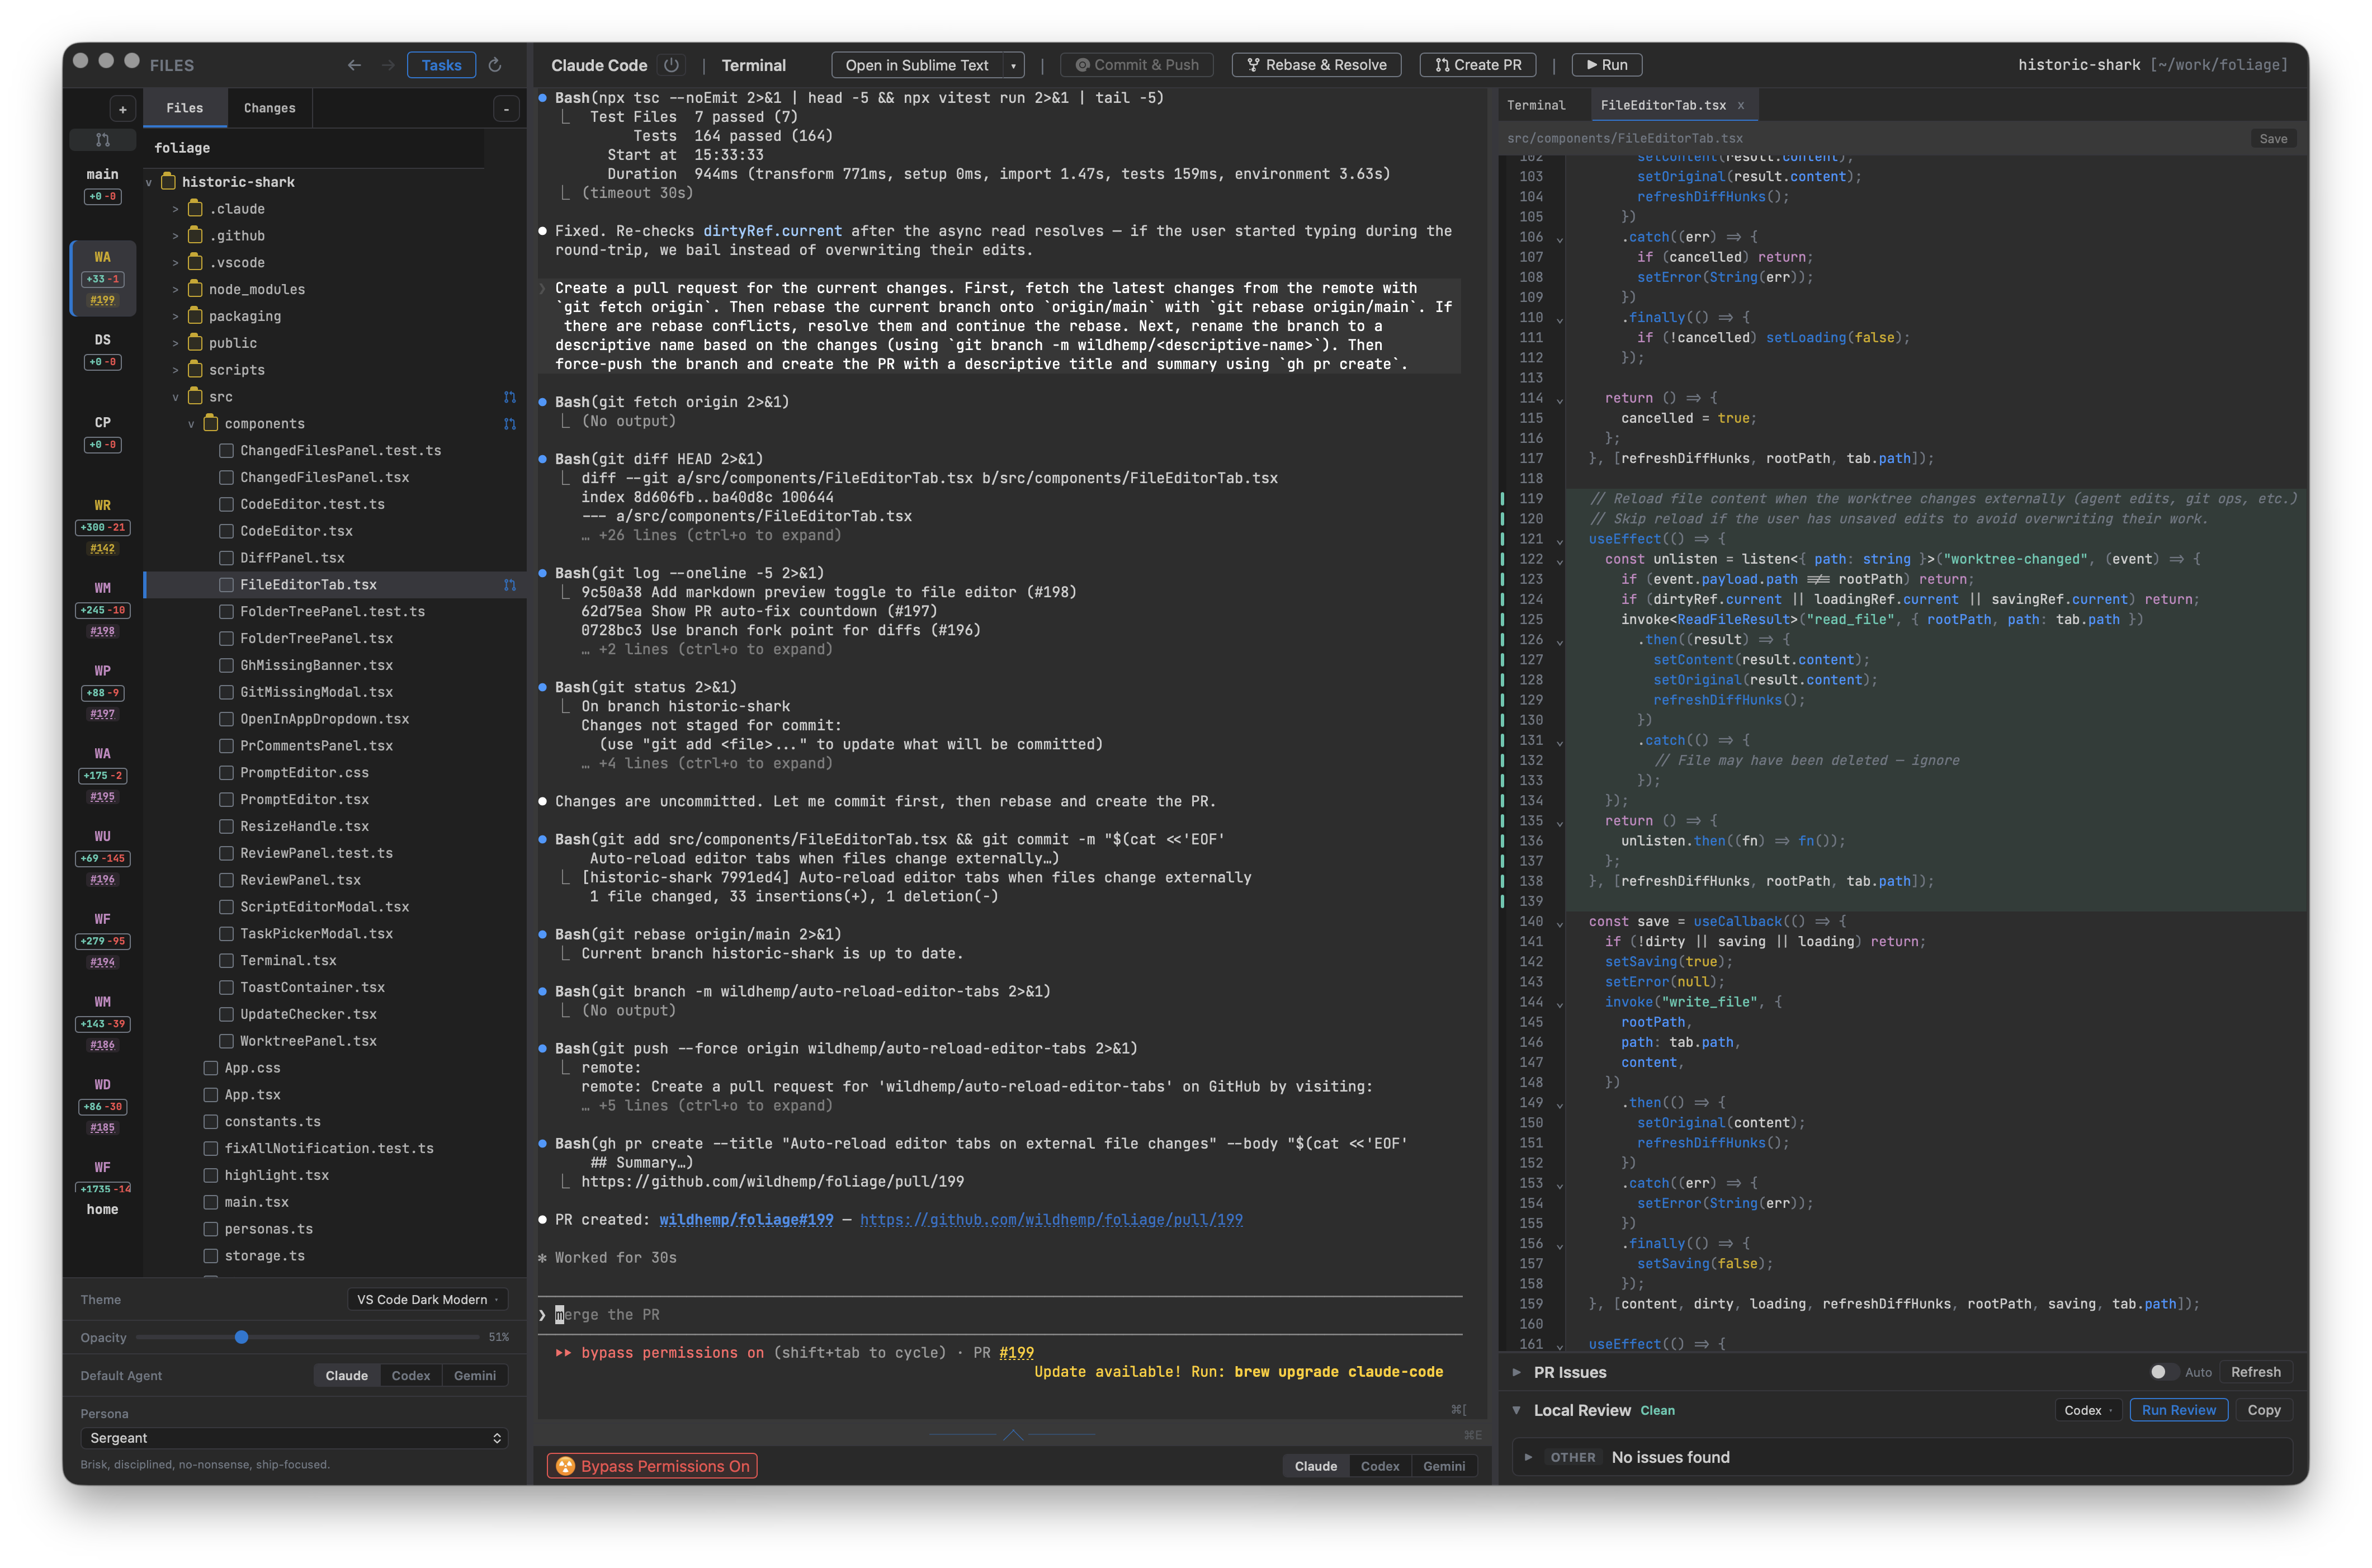Collapse the historic-shark root folder
Viewport: 2372px width, 1568px height.
(x=150, y=182)
